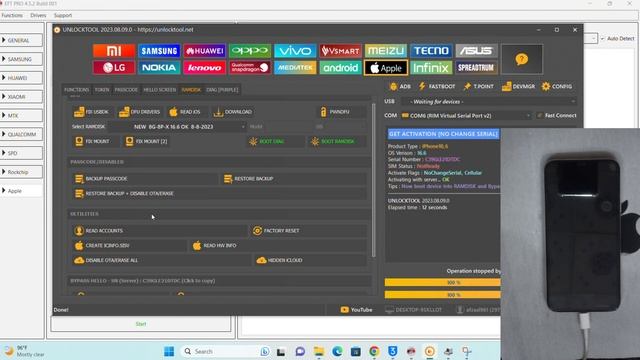640x360 pixels.
Task: Select the Lenovo brand logo
Action: 204,68
